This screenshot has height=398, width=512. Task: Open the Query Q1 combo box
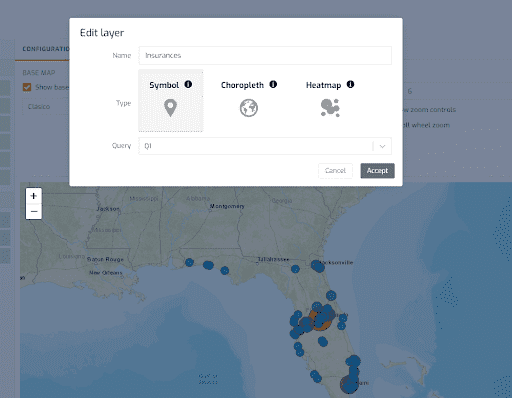pyautogui.click(x=265, y=146)
